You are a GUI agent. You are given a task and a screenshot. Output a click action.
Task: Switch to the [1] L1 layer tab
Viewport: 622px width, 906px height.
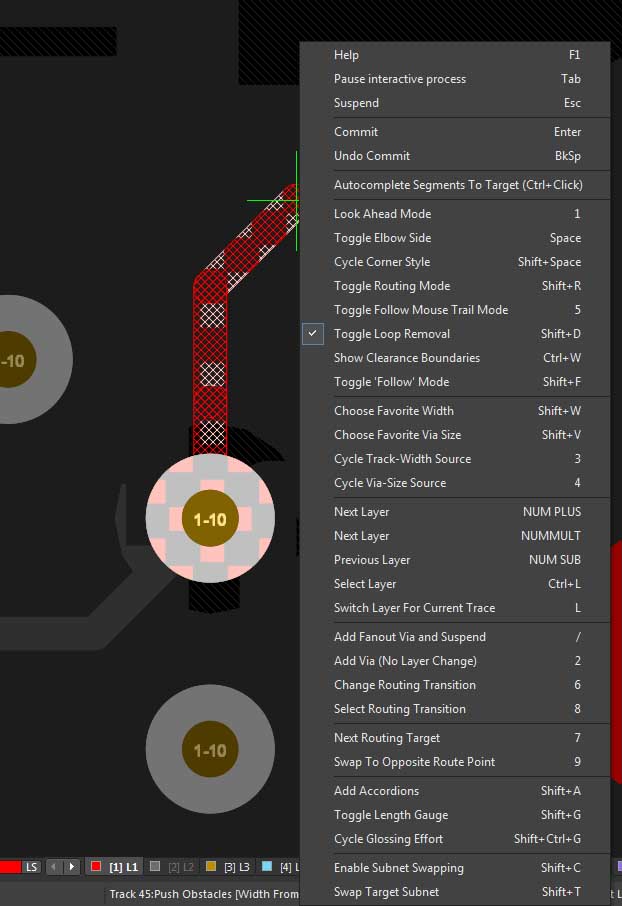tap(123, 866)
